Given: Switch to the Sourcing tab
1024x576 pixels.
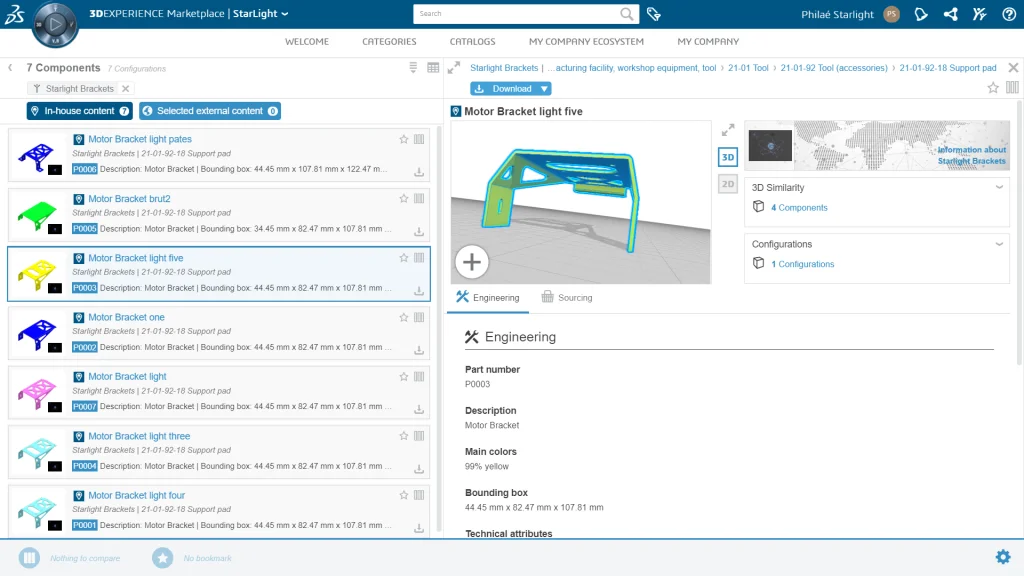Looking at the screenshot, I should [567, 298].
